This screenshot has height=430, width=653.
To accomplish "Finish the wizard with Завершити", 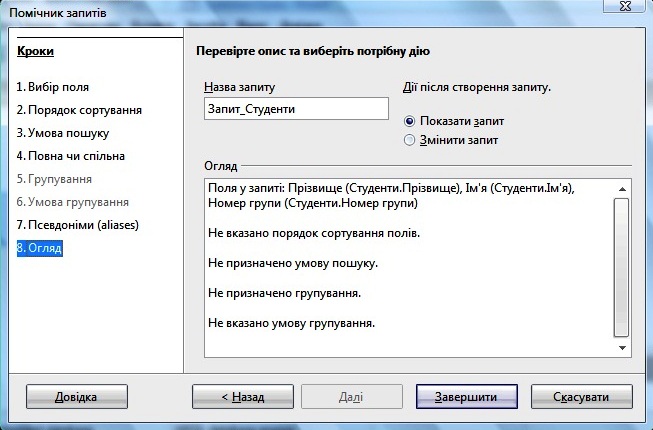I will (x=466, y=397).
